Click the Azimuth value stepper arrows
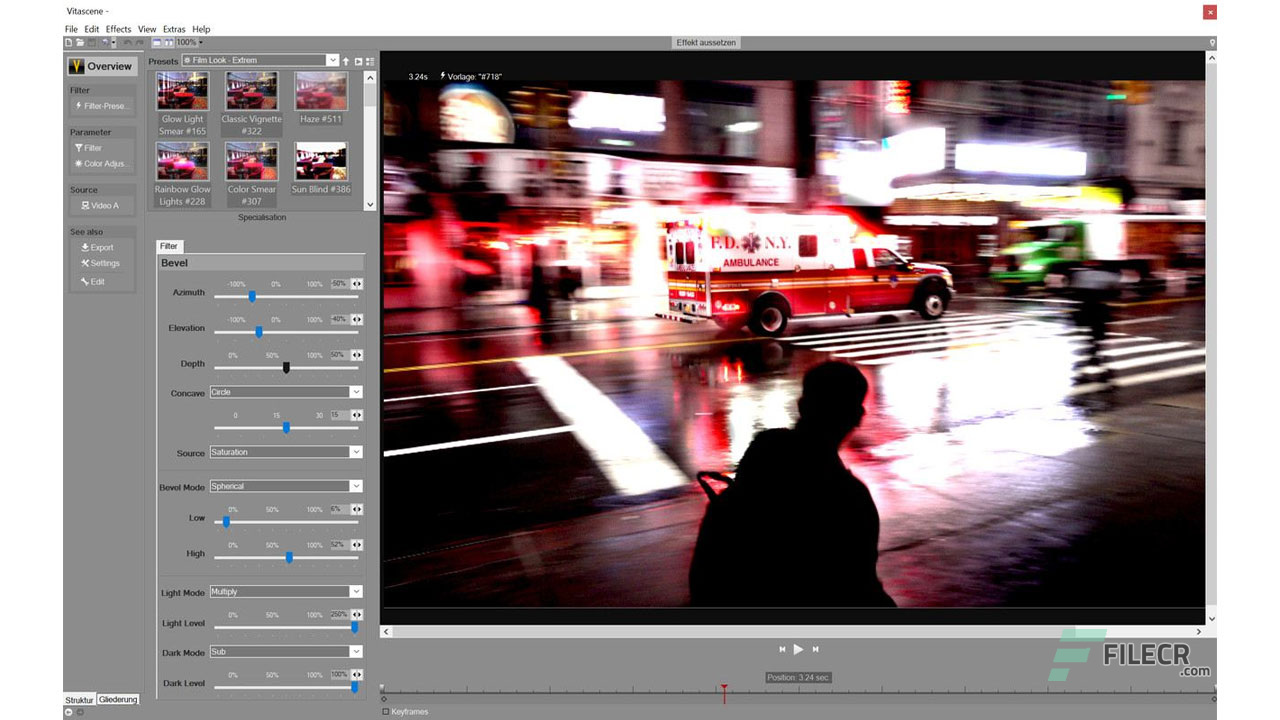The width and height of the screenshot is (1280, 720). (x=356, y=284)
